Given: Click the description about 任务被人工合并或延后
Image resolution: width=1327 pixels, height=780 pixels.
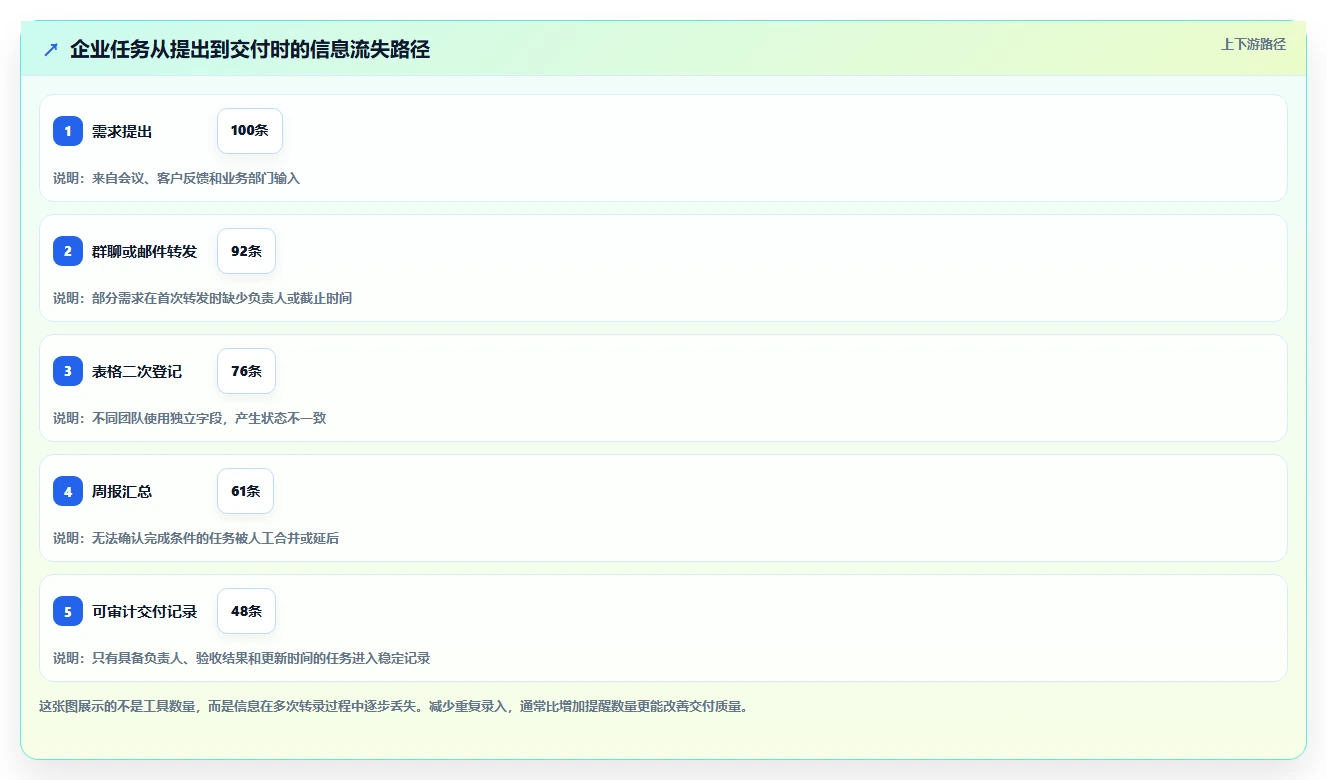Looking at the screenshot, I should (196, 538).
